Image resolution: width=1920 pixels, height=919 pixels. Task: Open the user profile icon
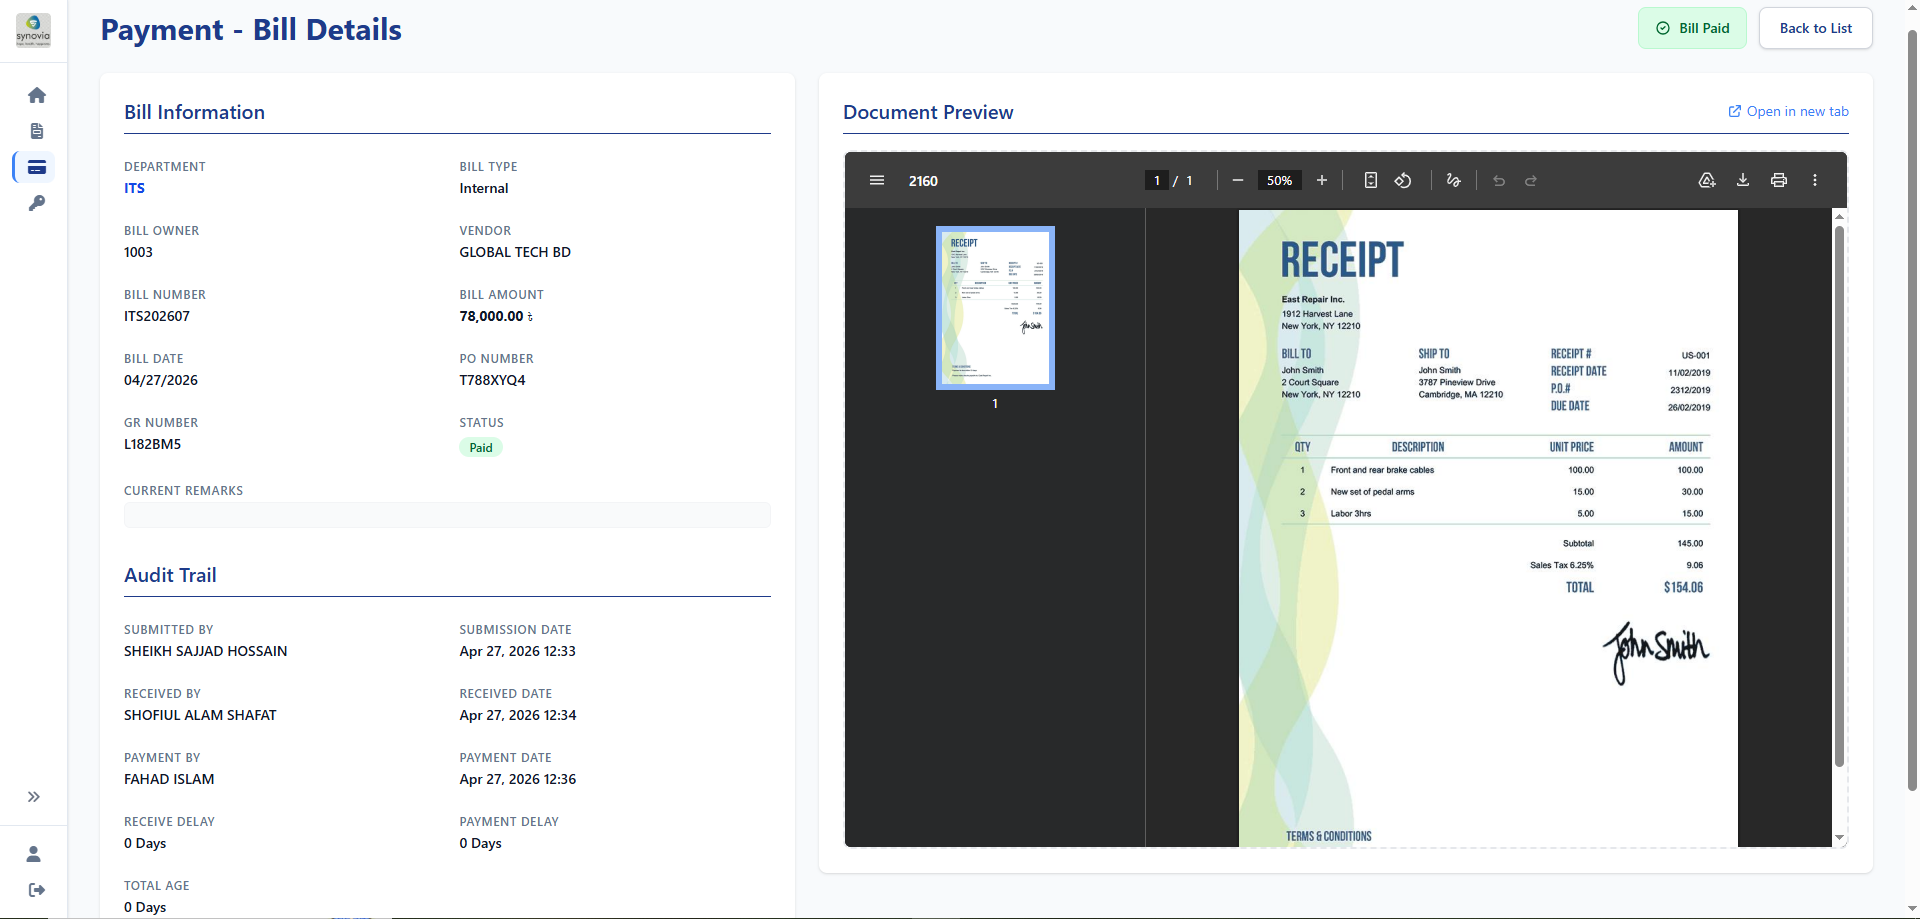[34, 854]
